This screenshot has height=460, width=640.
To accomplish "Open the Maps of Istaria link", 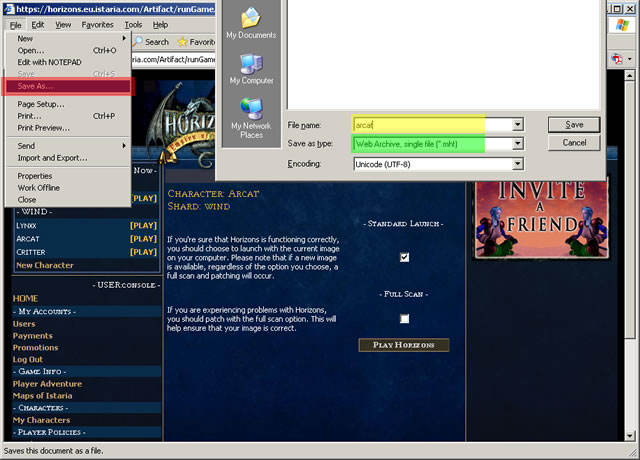I will pyautogui.click(x=47, y=396).
